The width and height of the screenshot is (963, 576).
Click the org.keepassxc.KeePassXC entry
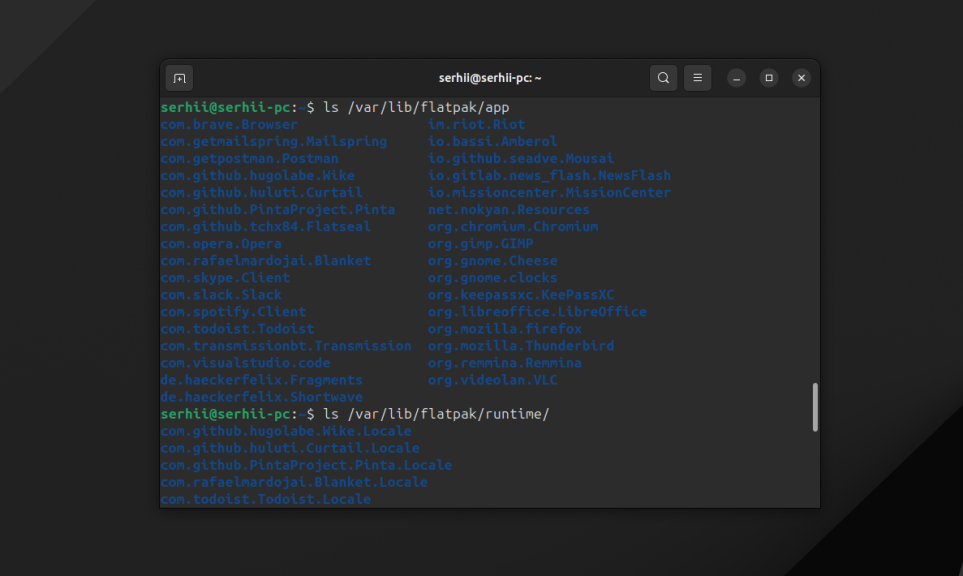tap(521, 295)
